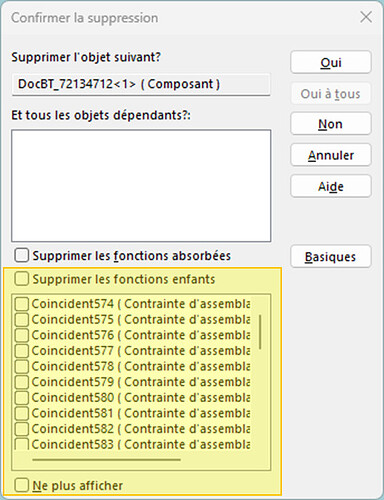Screen dimensions: 384x500
Task: Click inside the empty dependent objects list
Action: click(141, 186)
